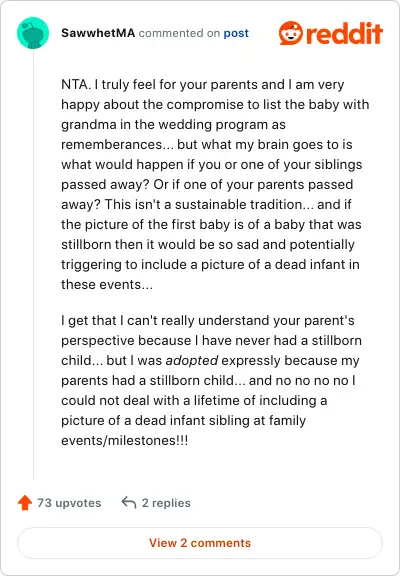Click the italic word "adopted"

coord(192,360)
